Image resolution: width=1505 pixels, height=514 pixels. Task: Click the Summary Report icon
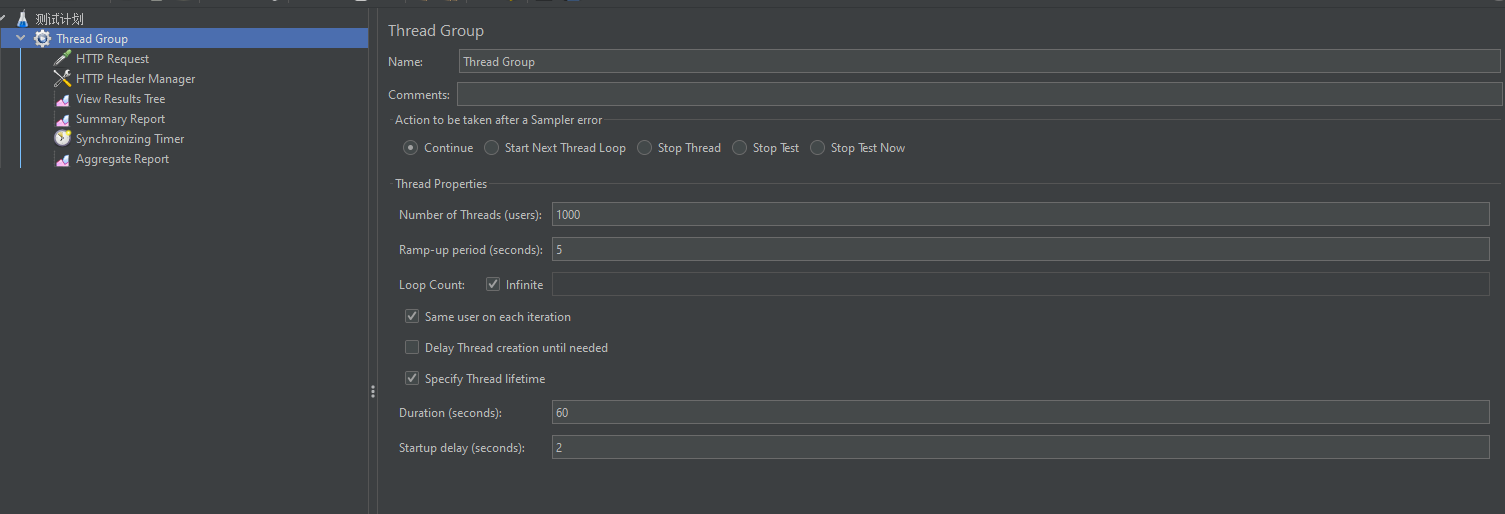pos(62,119)
